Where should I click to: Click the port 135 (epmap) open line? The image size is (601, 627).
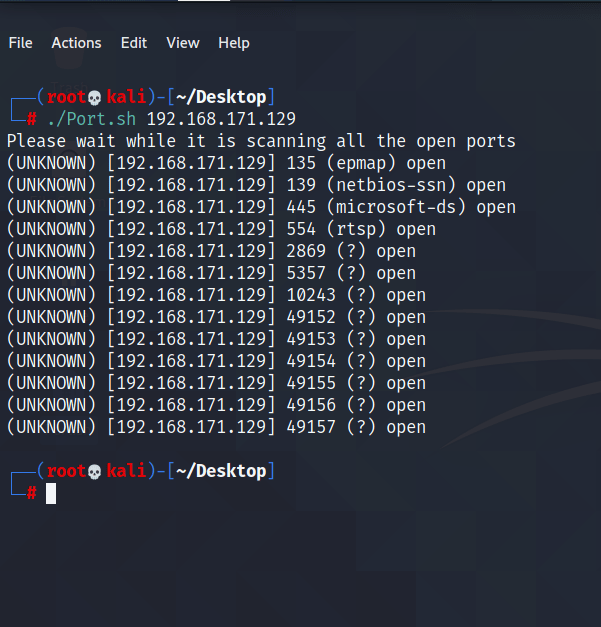226,163
